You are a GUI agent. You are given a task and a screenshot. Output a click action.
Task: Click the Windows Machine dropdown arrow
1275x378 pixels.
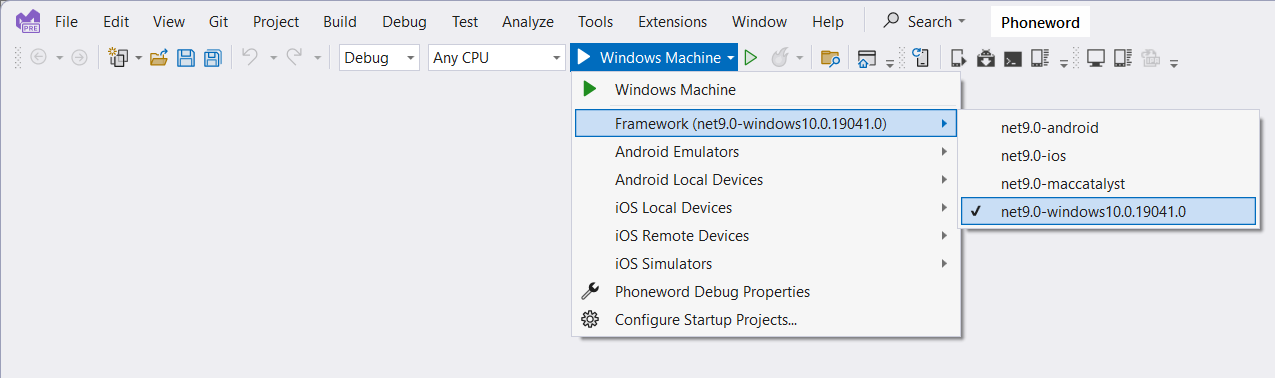click(x=731, y=58)
